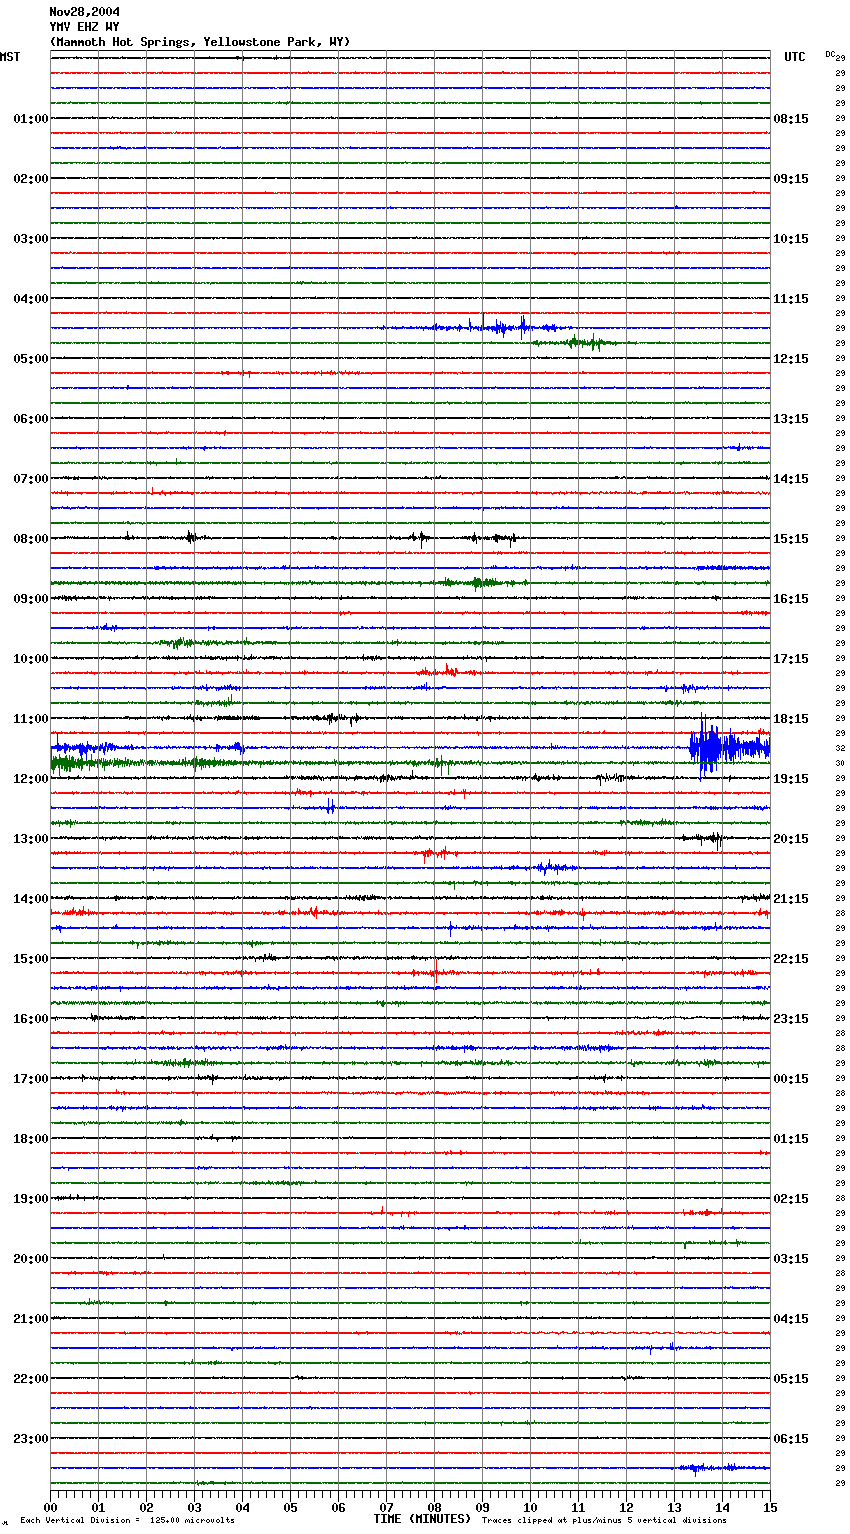Click the TIME (MINUTES) axis title

click(x=422, y=1519)
